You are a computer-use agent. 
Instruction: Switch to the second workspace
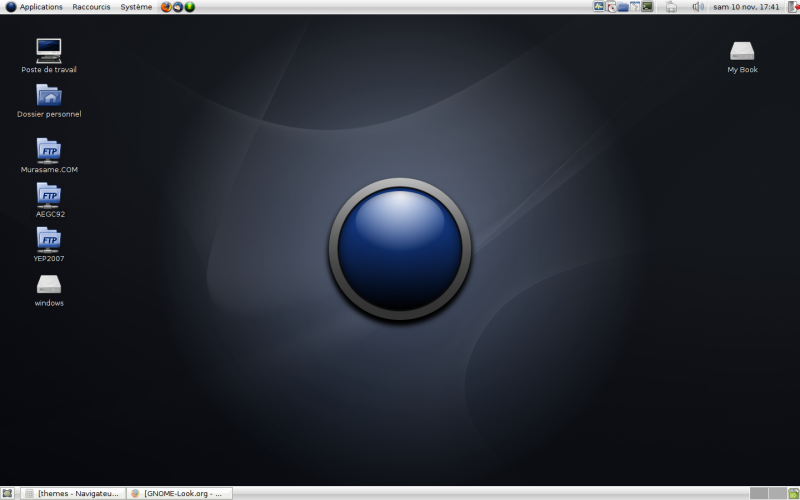pos(777,493)
